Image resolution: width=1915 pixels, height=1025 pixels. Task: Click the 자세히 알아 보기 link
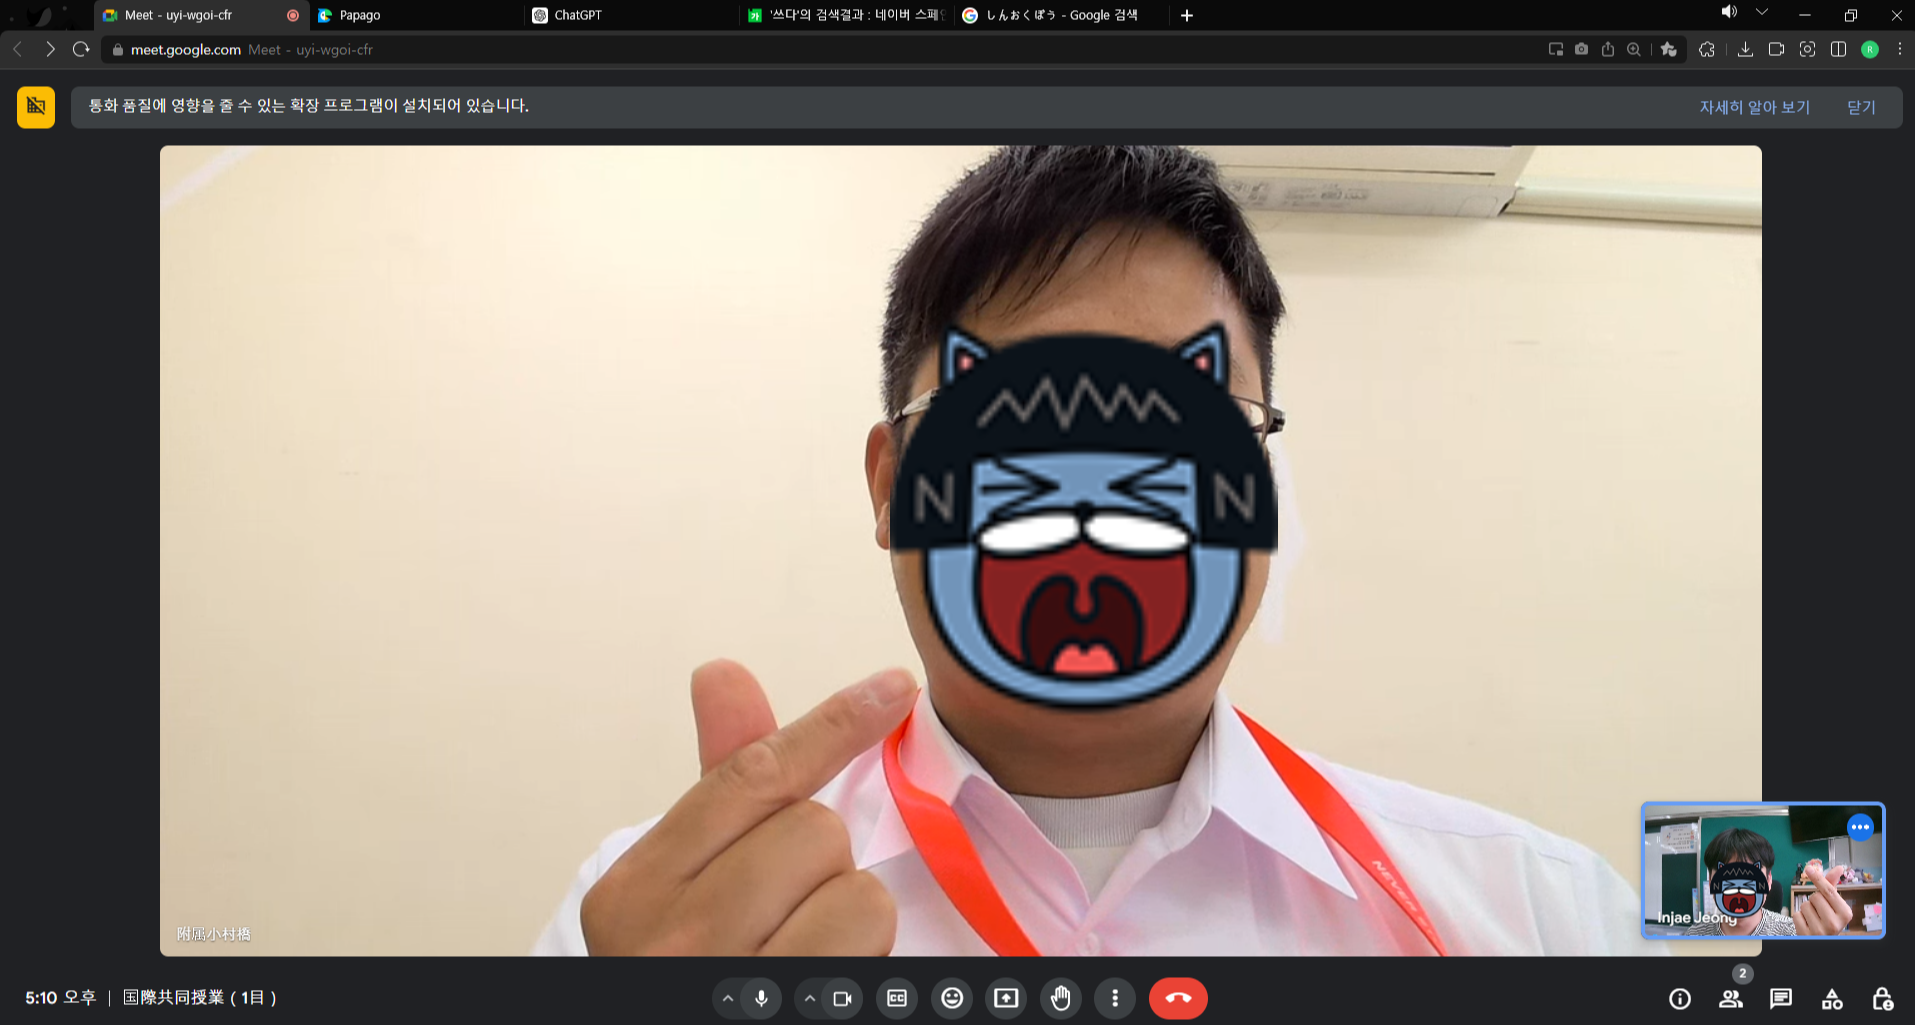tap(1755, 107)
